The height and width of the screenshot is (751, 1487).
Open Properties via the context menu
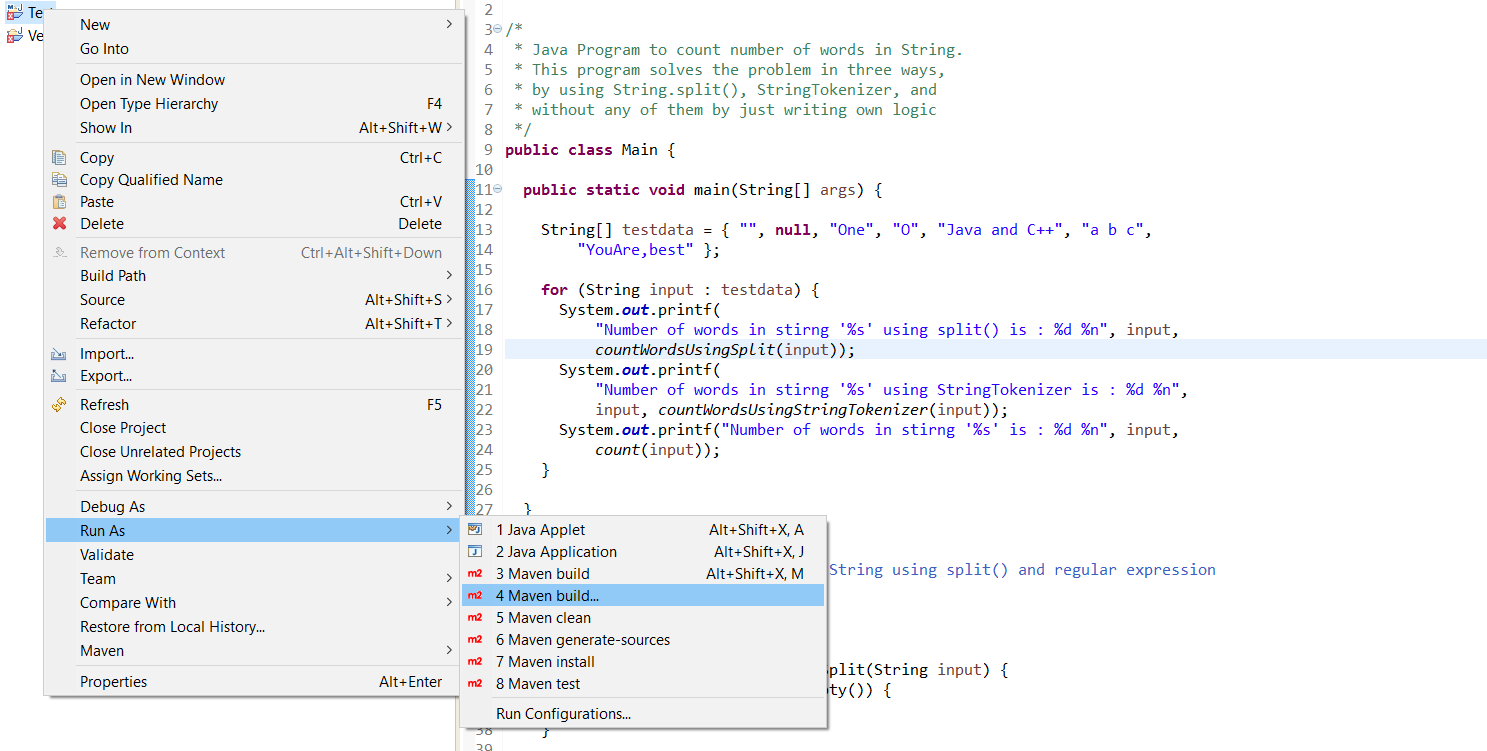tap(112, 681)
